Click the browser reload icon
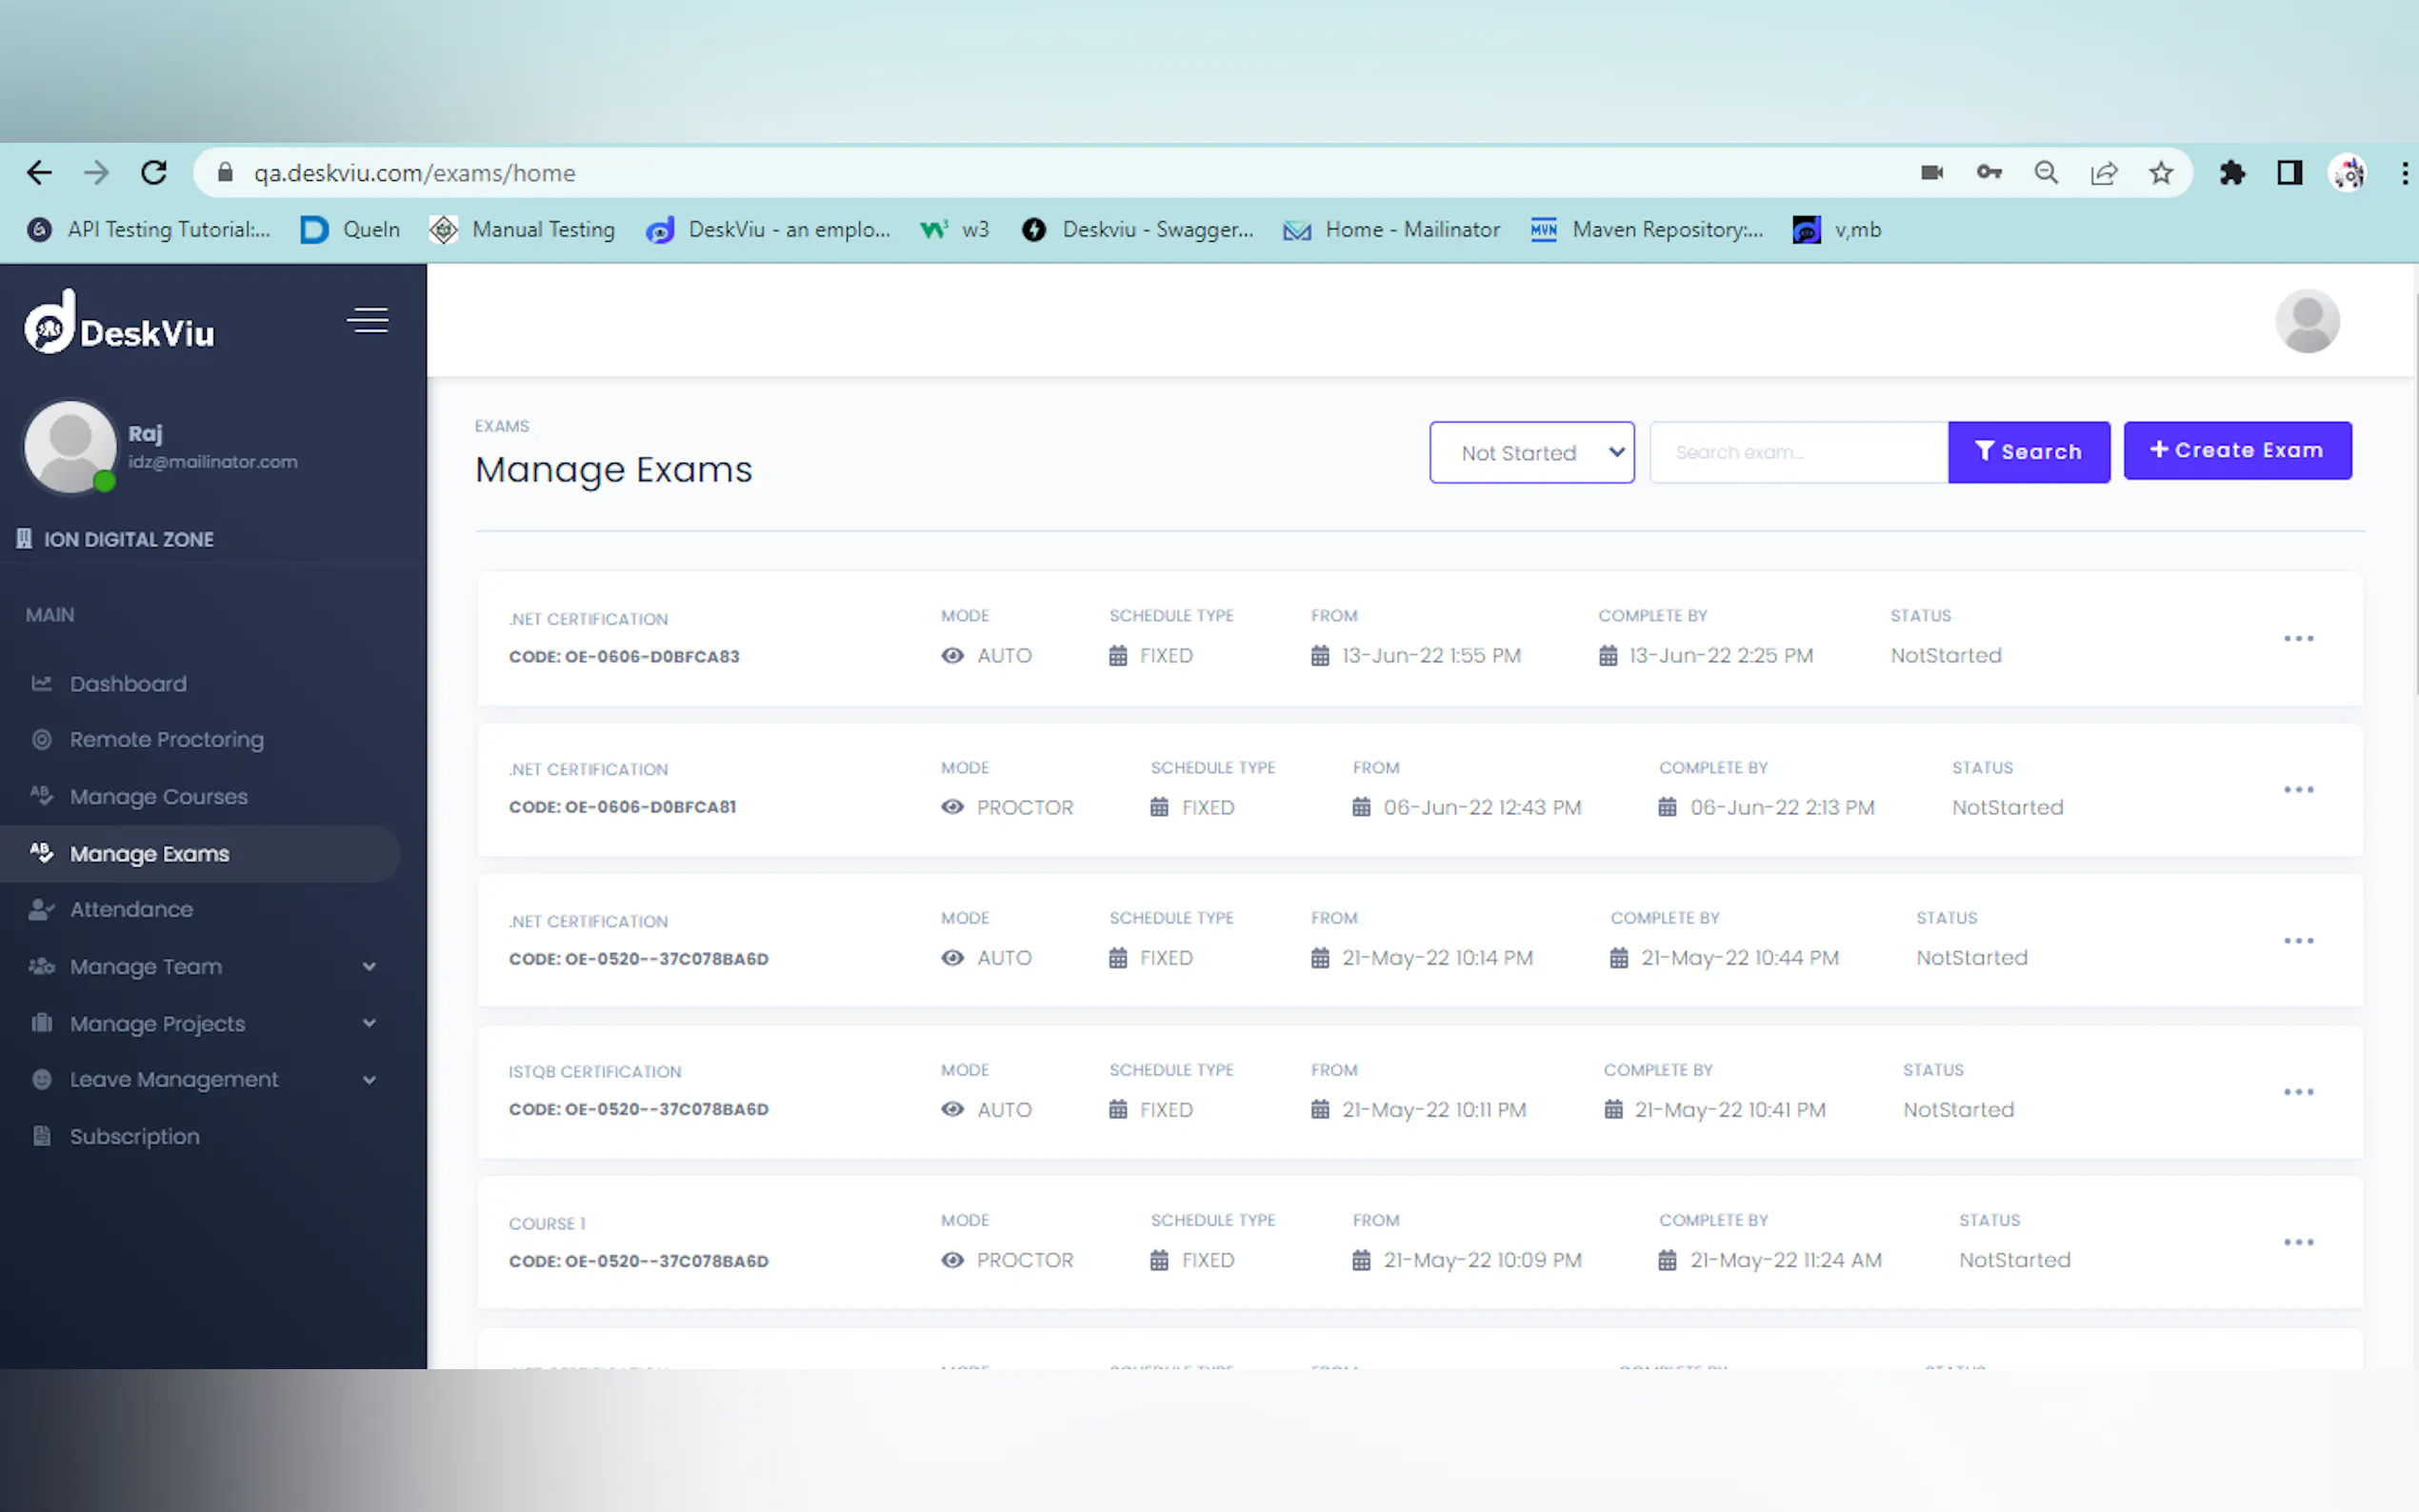 (x=154, y=173)
